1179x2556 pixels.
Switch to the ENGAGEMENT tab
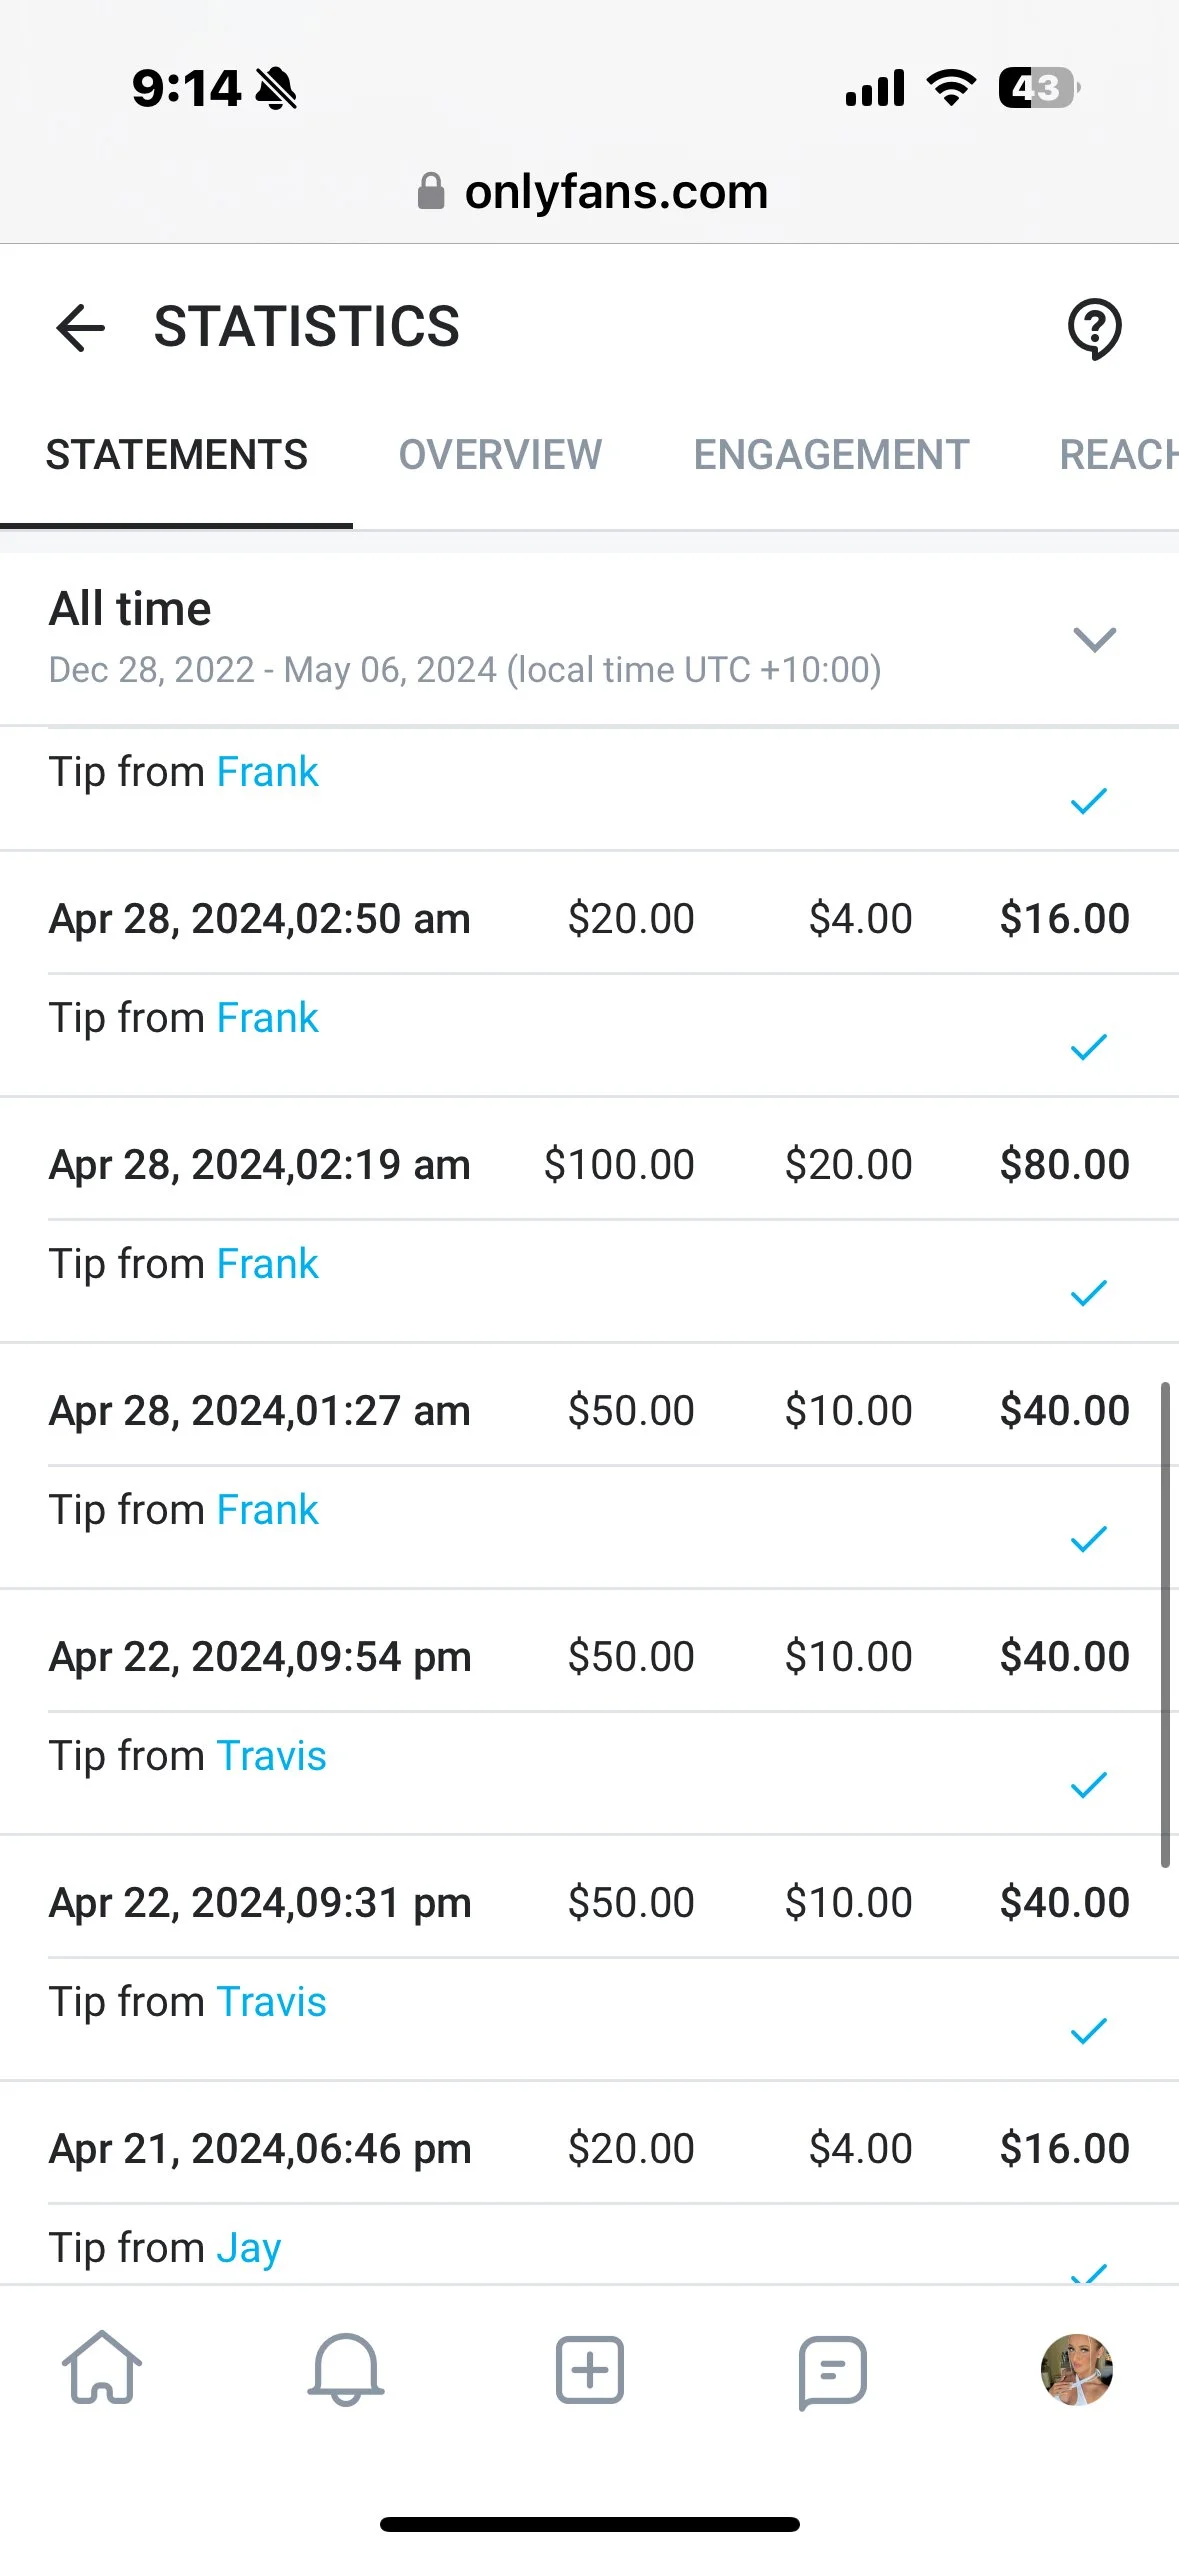pyautogui.click(x=831, y=455)
